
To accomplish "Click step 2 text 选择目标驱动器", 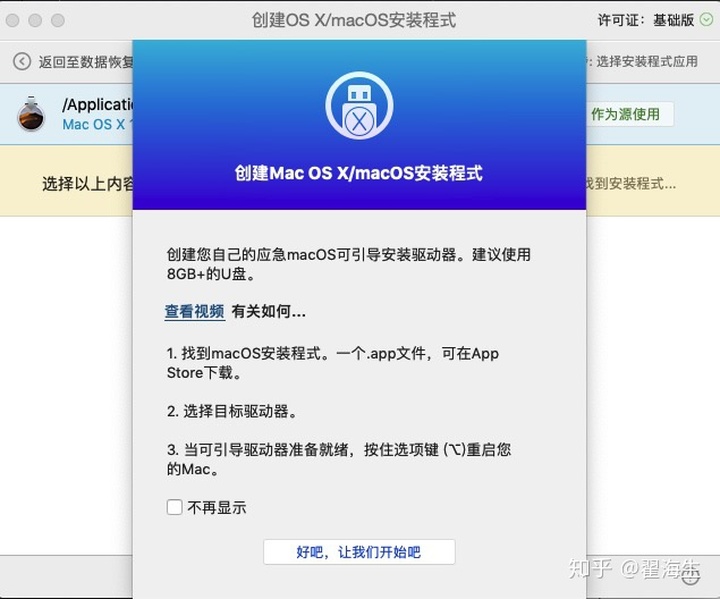I will point(231,411).
